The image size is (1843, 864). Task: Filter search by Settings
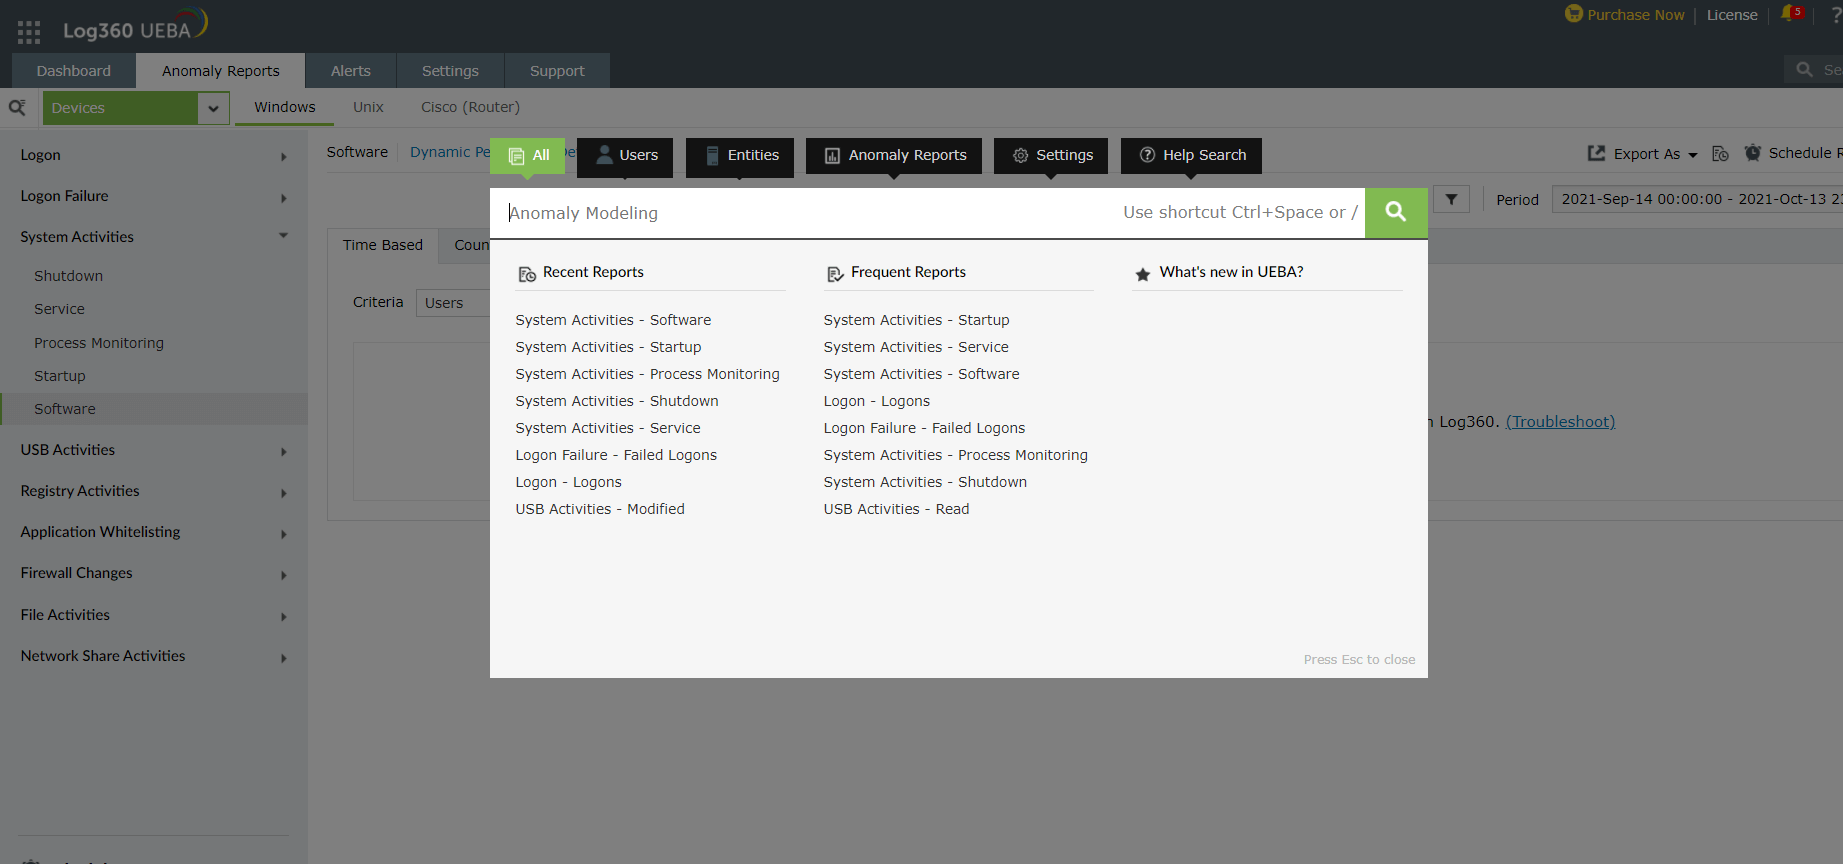click(1051, 156)
